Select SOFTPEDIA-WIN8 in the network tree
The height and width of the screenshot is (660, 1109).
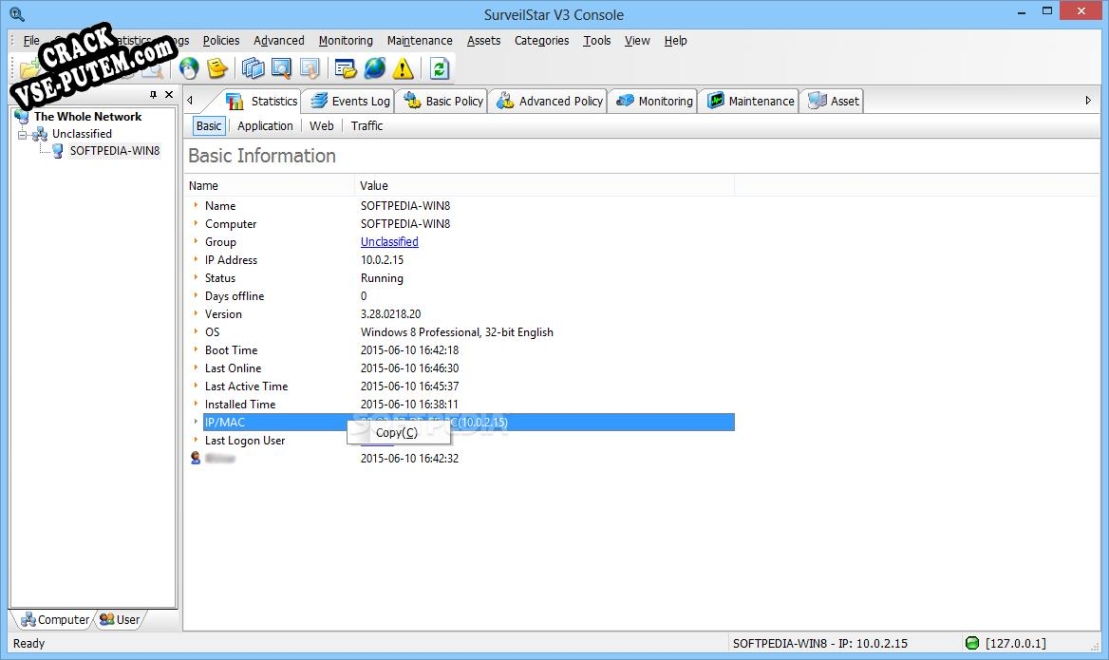[115, 151]
